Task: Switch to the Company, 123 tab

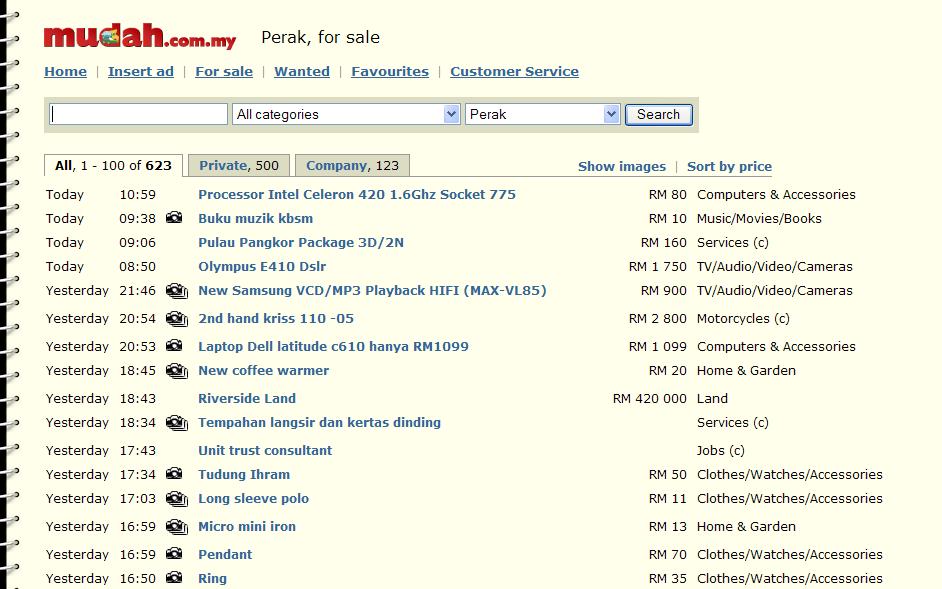Action: point(353,166)
